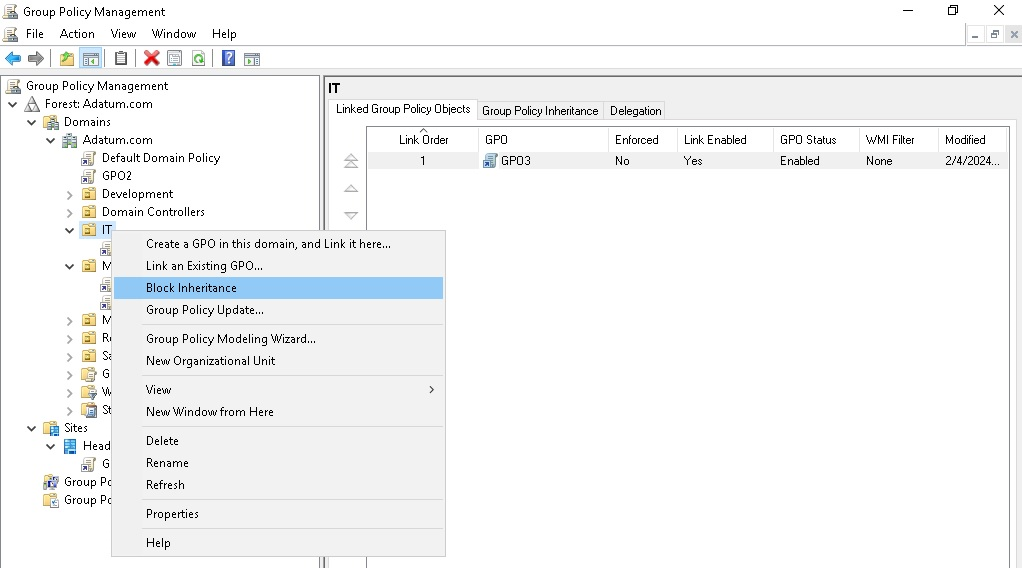Launch Group Policy Modeling Wizard...

pyautogui.click(x=278, y=338)
